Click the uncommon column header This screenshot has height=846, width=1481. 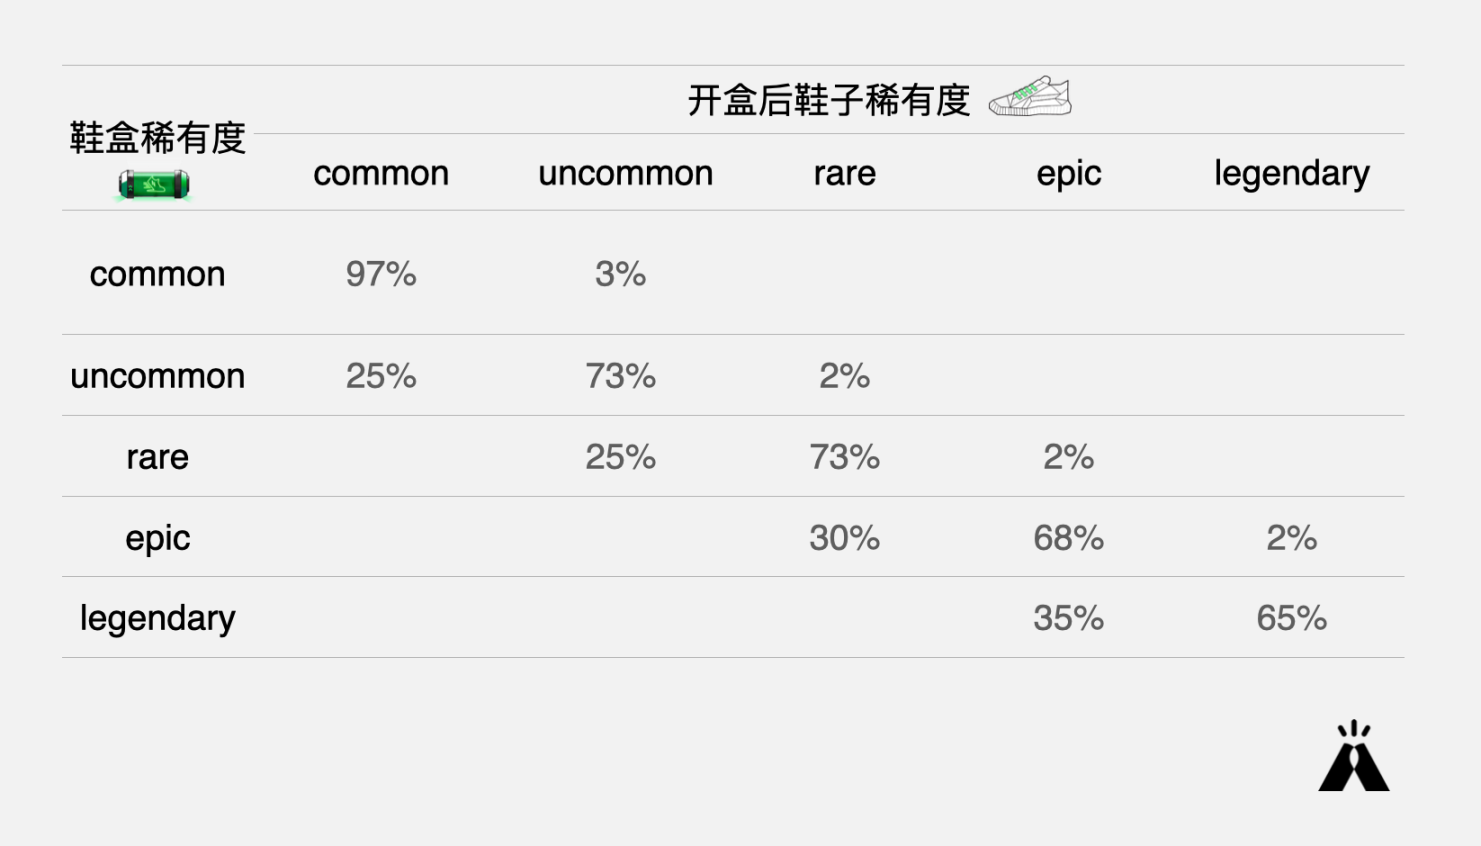tap(625, 174)
